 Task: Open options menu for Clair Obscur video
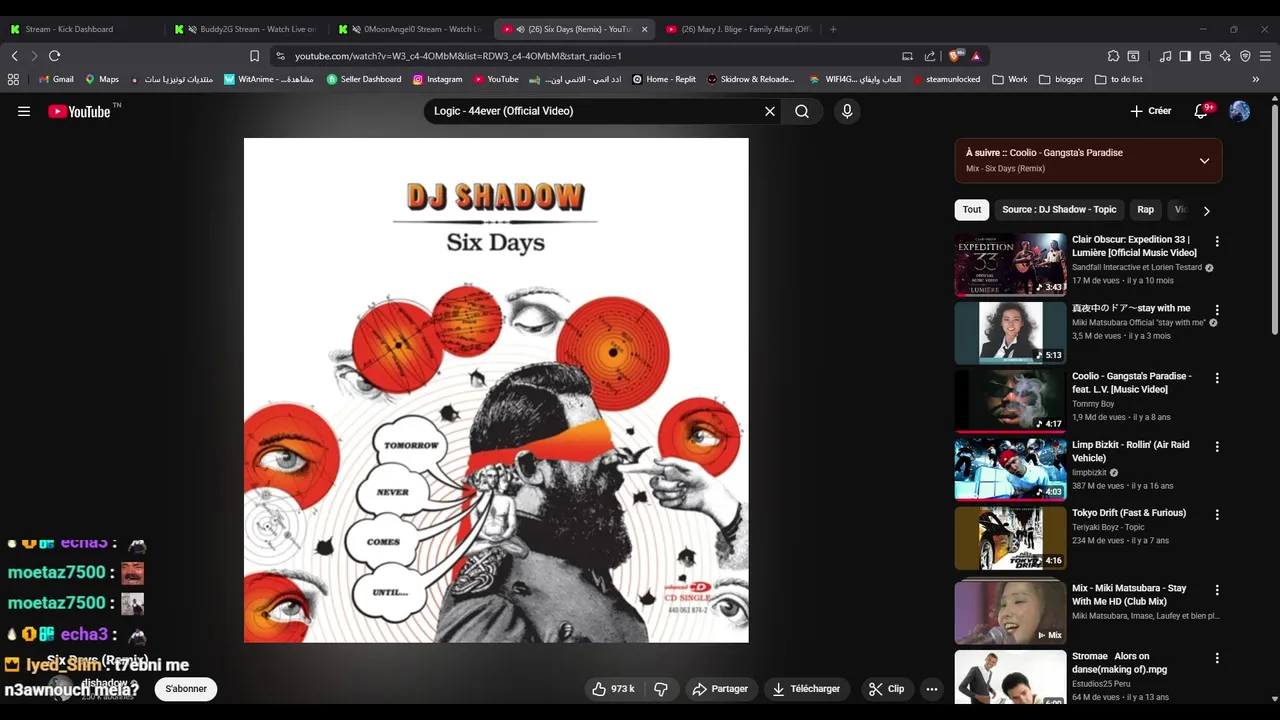1217,241
